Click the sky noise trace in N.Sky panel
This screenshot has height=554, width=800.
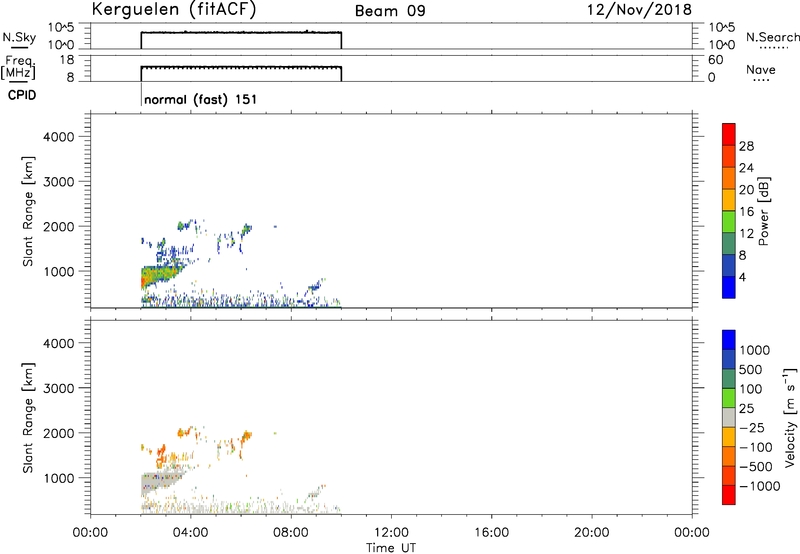(241, 33)
